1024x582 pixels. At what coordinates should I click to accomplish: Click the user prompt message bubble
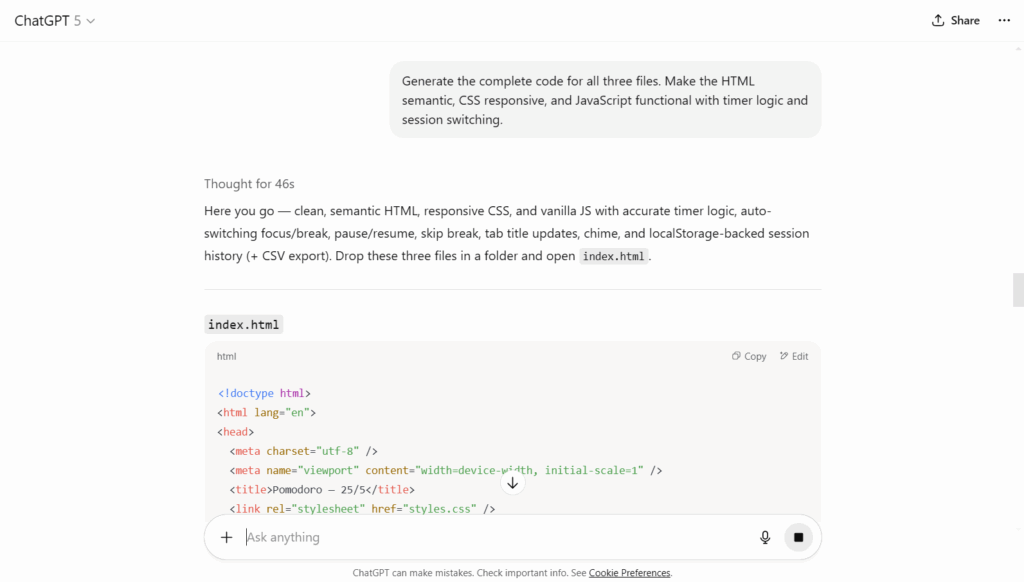pyautogui.click(x=605, y=100)
